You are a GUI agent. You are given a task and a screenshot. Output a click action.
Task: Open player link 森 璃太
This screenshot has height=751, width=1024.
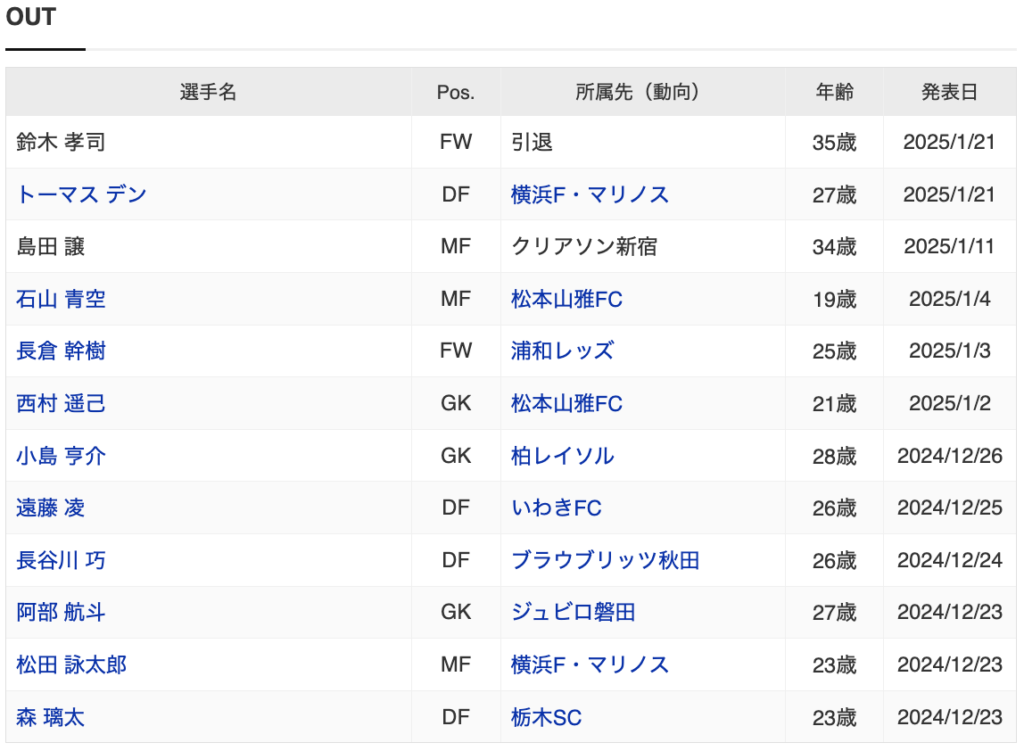[50, 717]
